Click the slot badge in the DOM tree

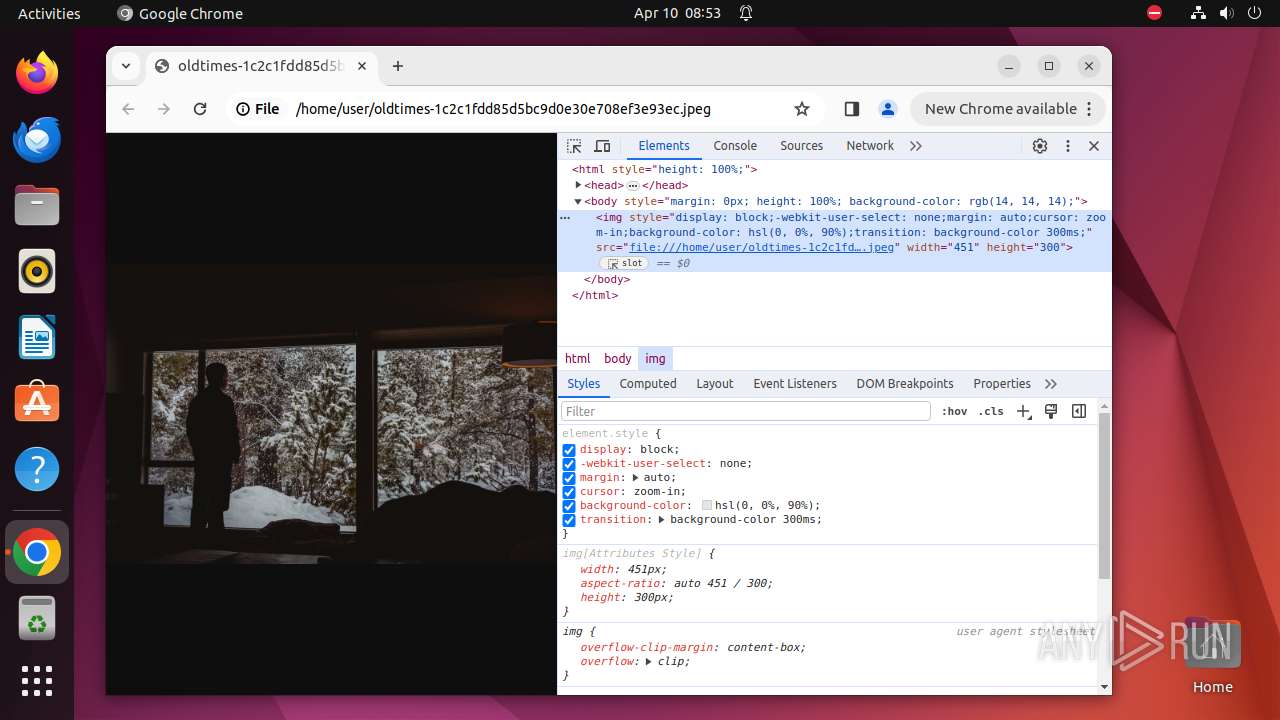pyautogui.click(x=626, y=264)
